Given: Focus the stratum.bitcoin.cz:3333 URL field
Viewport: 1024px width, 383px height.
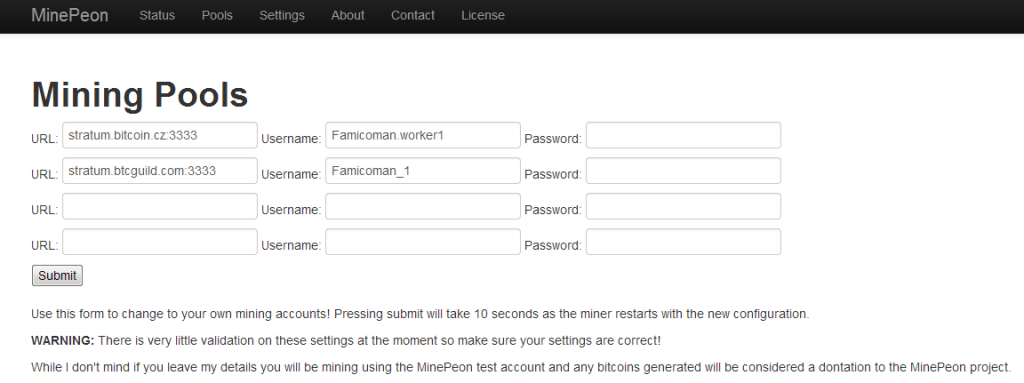Looking at the screenshot, I should tap(160, 135).
